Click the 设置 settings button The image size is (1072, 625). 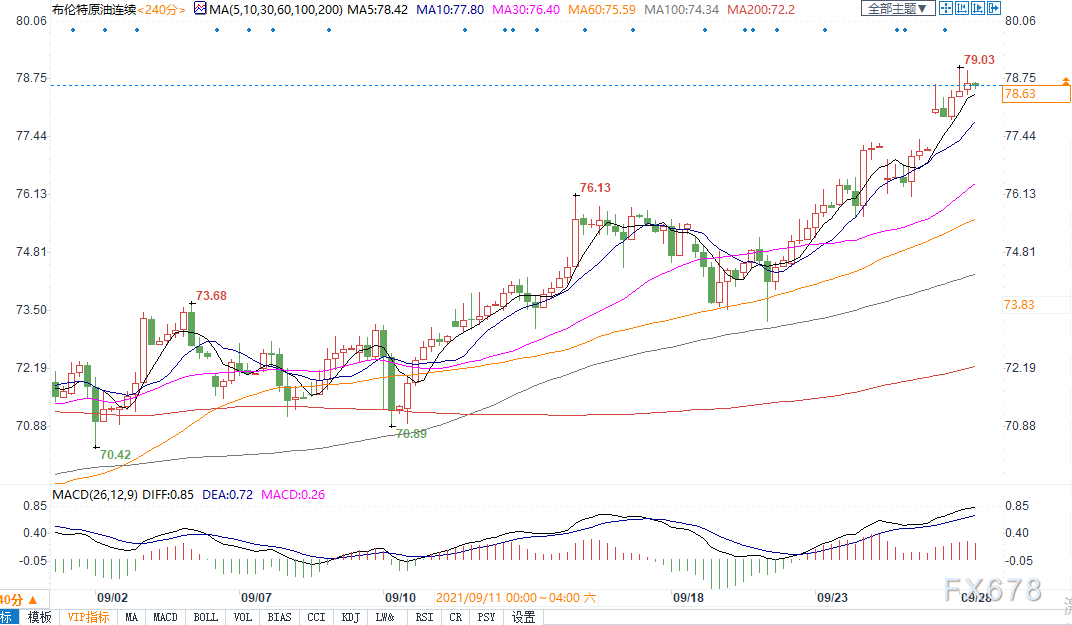[x=524, y=617]
